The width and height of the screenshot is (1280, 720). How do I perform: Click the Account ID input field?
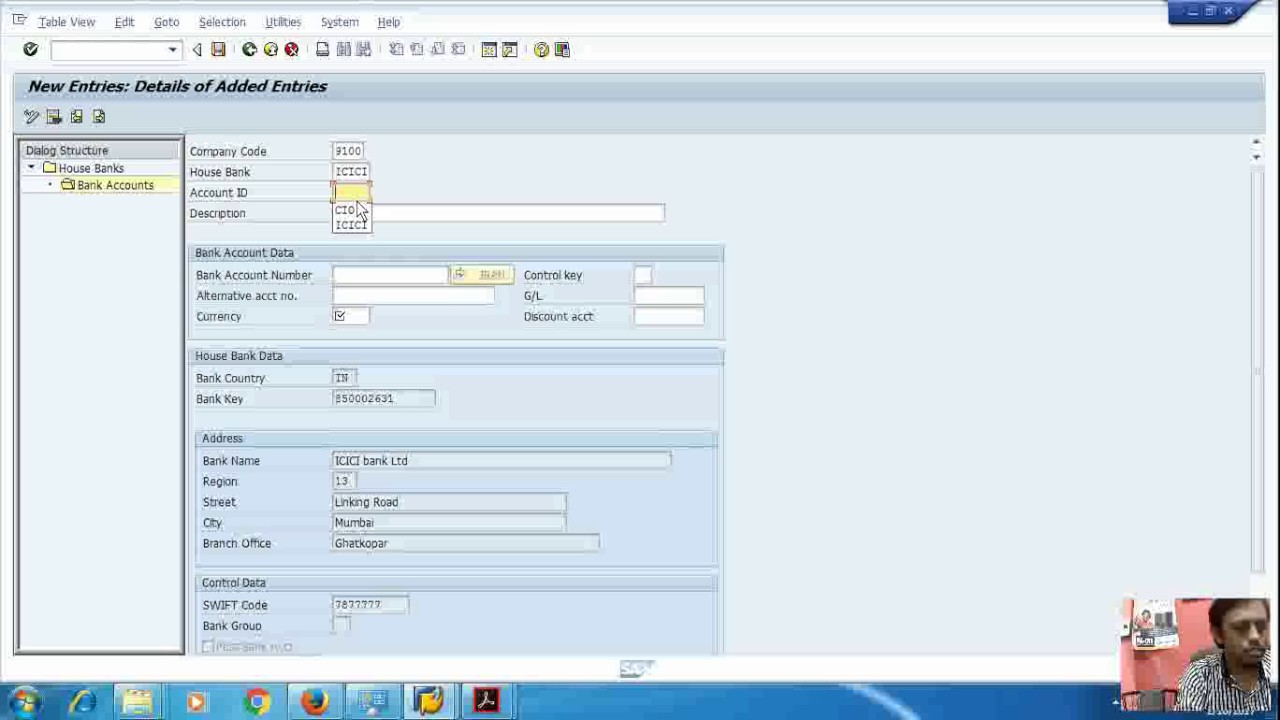(351, 192)
